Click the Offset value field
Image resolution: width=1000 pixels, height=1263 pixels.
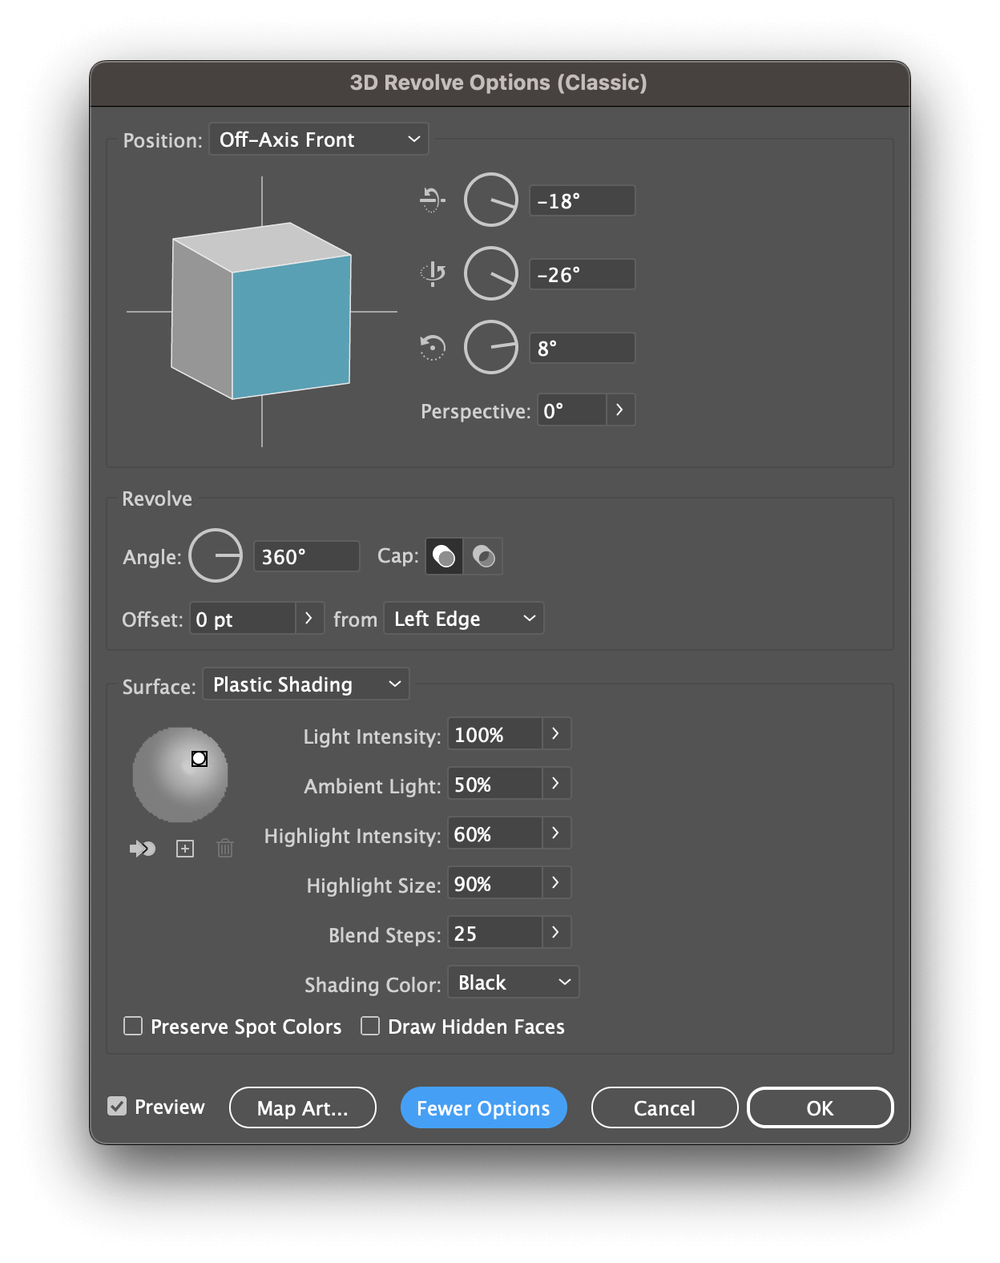[243, 619]
